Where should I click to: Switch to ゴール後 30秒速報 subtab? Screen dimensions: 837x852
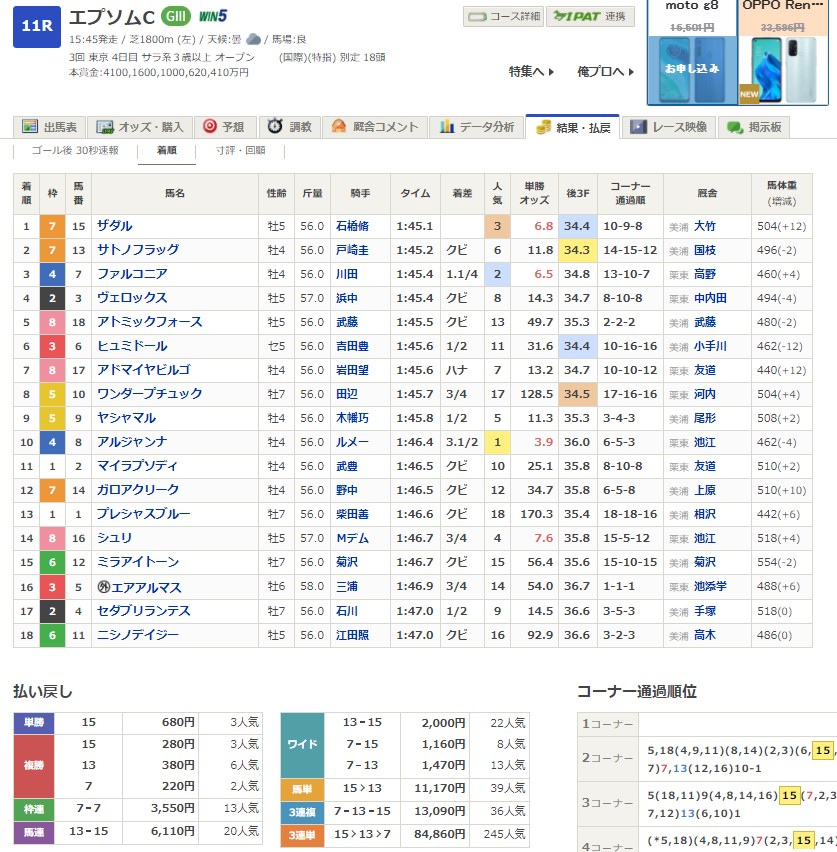tap(75, 150)
